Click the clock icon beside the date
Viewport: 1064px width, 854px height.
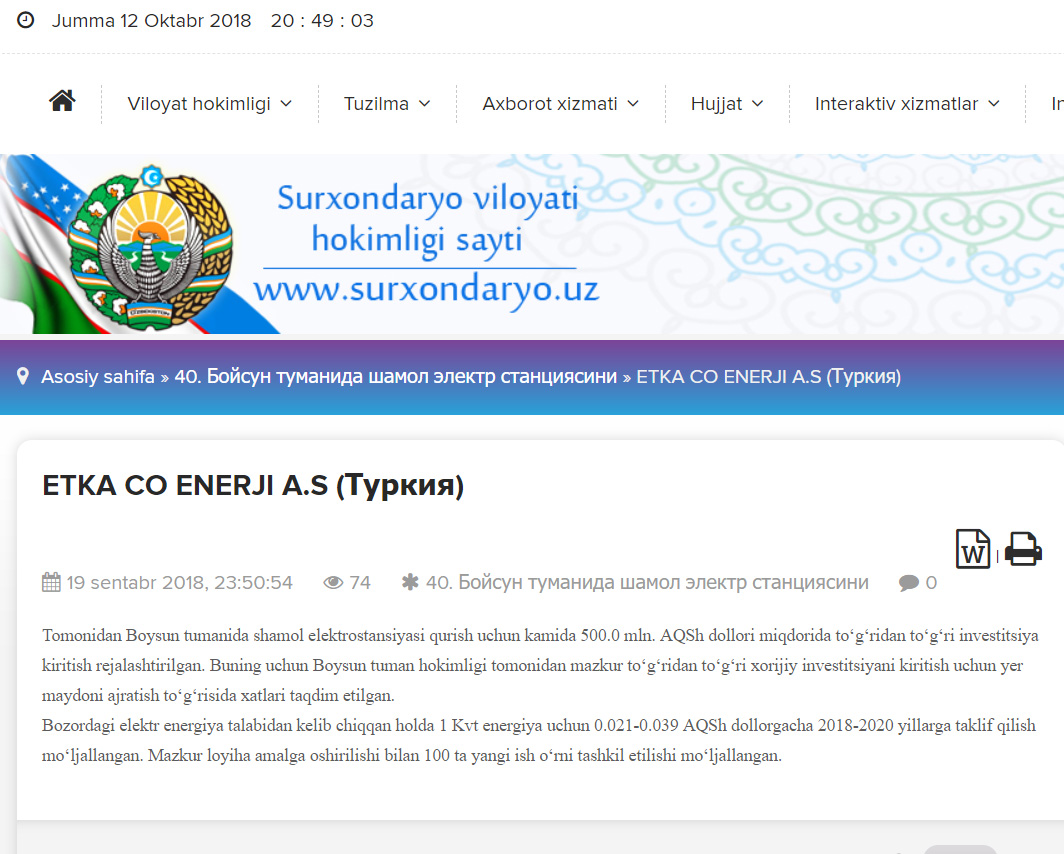click(x=26, y=20)
